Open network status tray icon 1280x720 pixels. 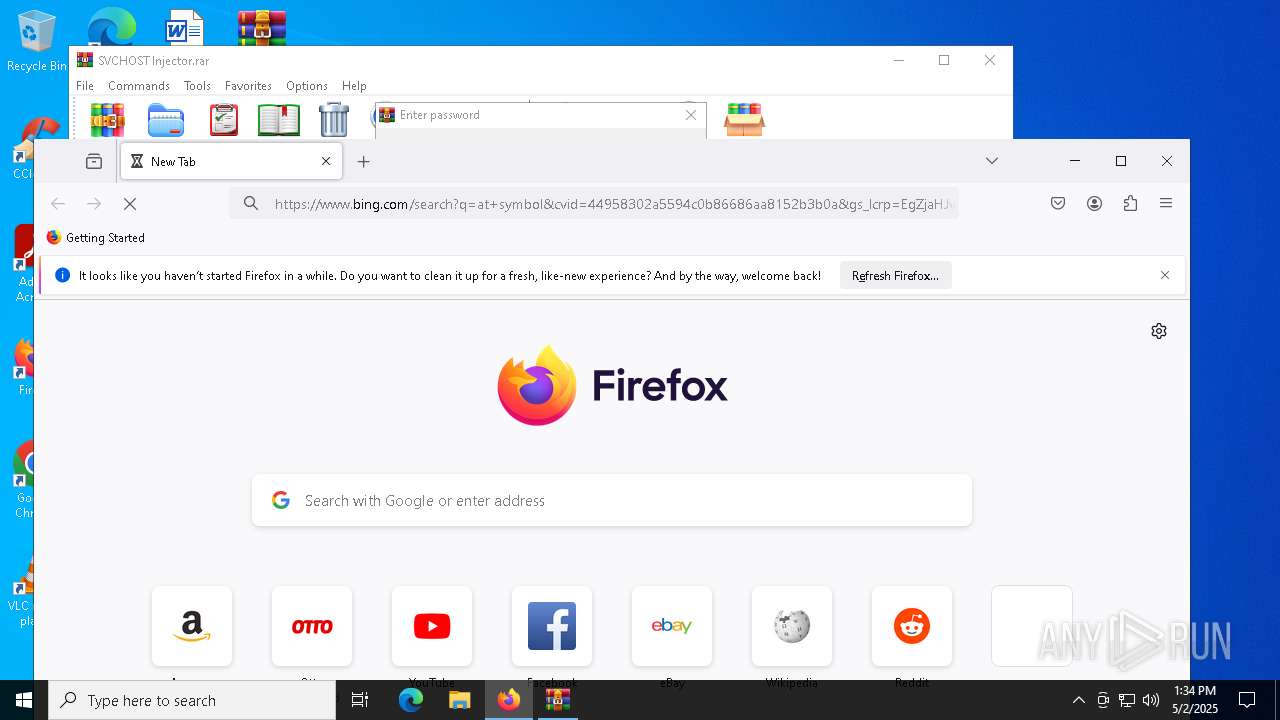point(1127,700)
